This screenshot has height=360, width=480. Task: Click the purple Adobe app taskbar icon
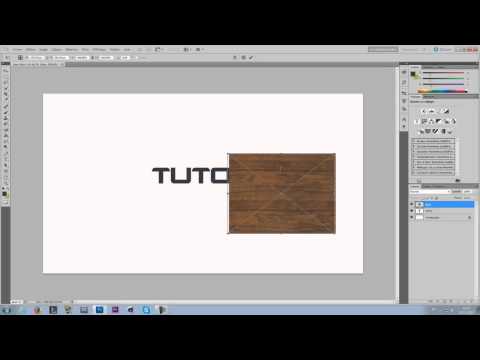click(115, 310)
